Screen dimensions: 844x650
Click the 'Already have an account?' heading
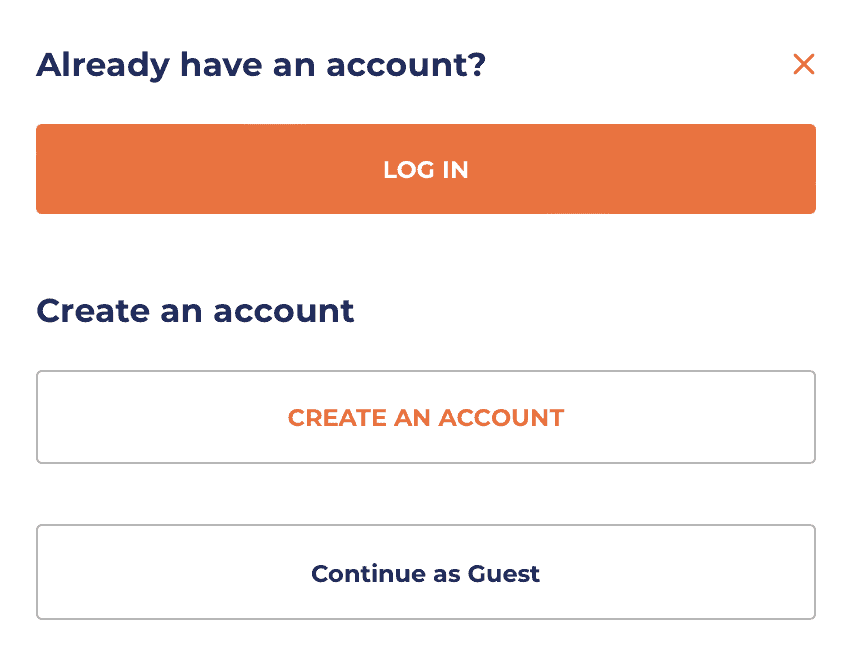coord(261,65)
